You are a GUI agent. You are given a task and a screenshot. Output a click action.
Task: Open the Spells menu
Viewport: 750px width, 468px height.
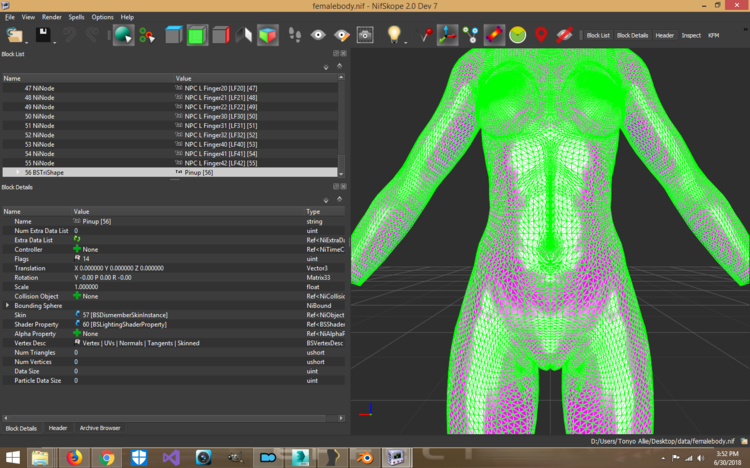[x=76, y=17]
